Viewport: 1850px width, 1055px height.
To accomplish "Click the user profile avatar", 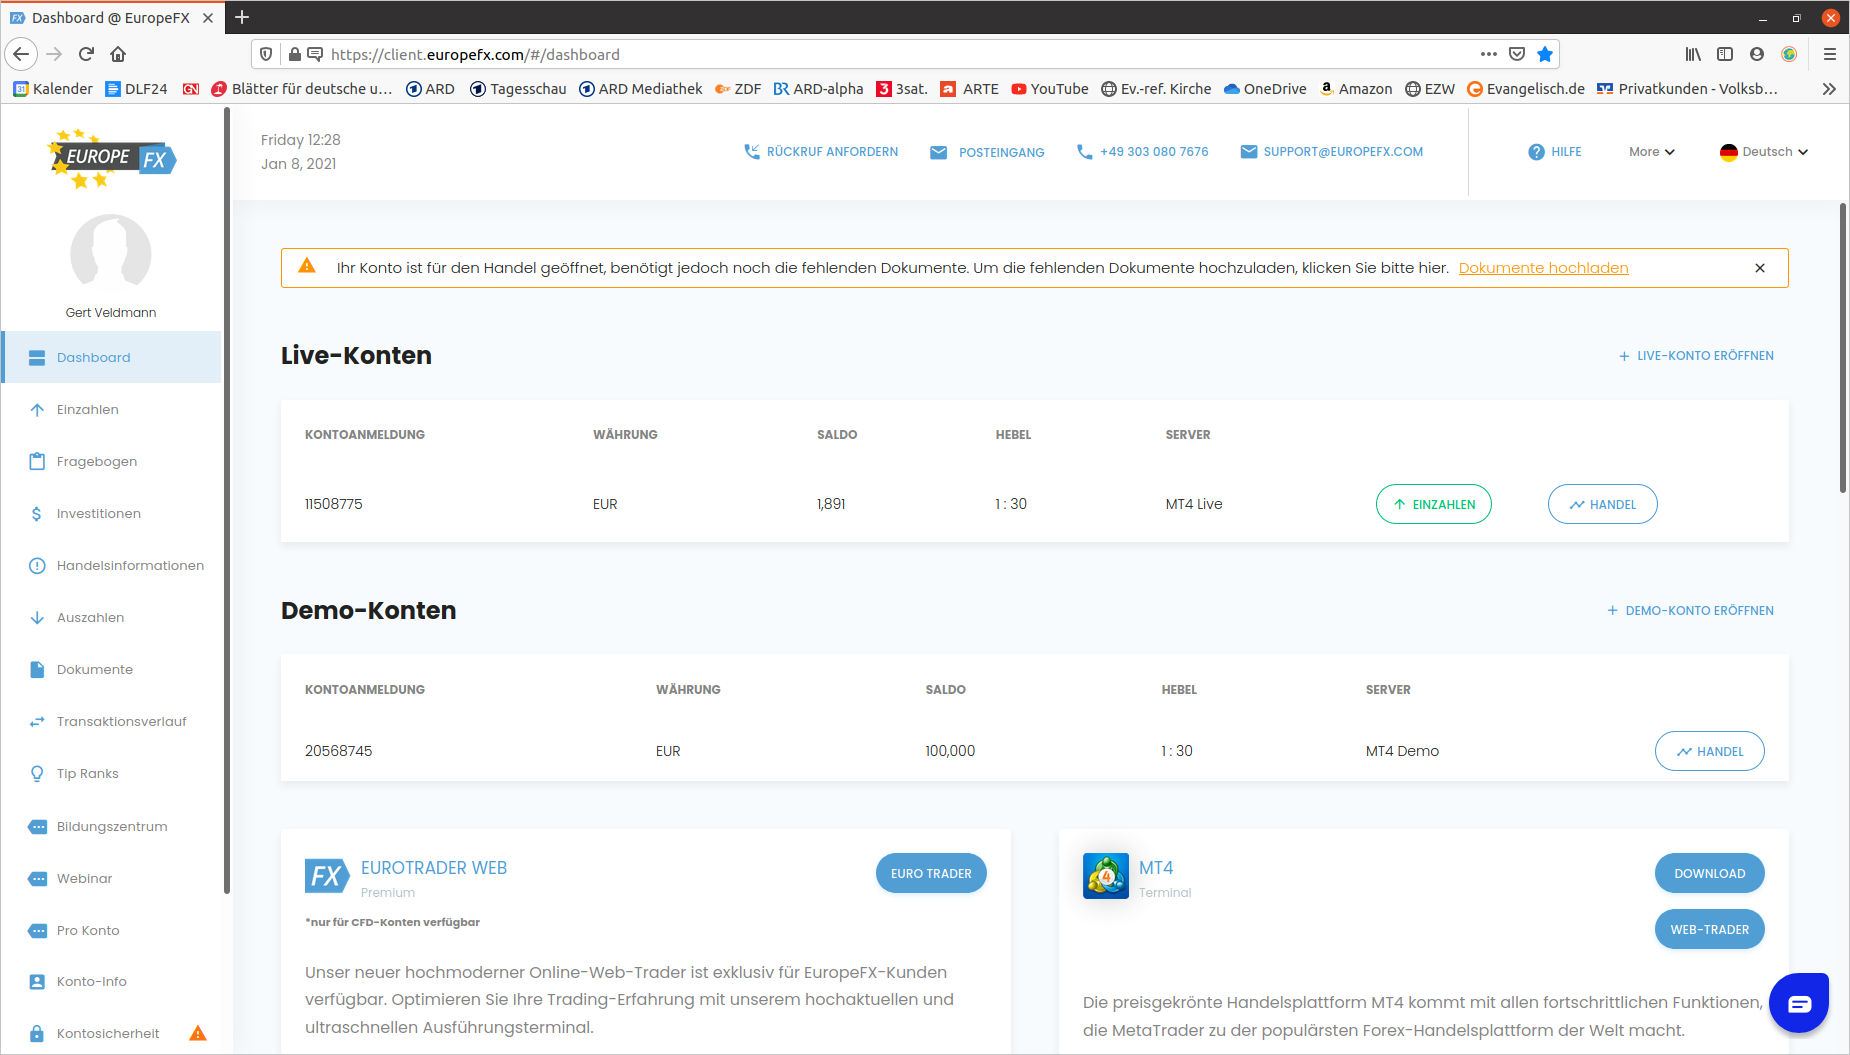I will [111, 253].
